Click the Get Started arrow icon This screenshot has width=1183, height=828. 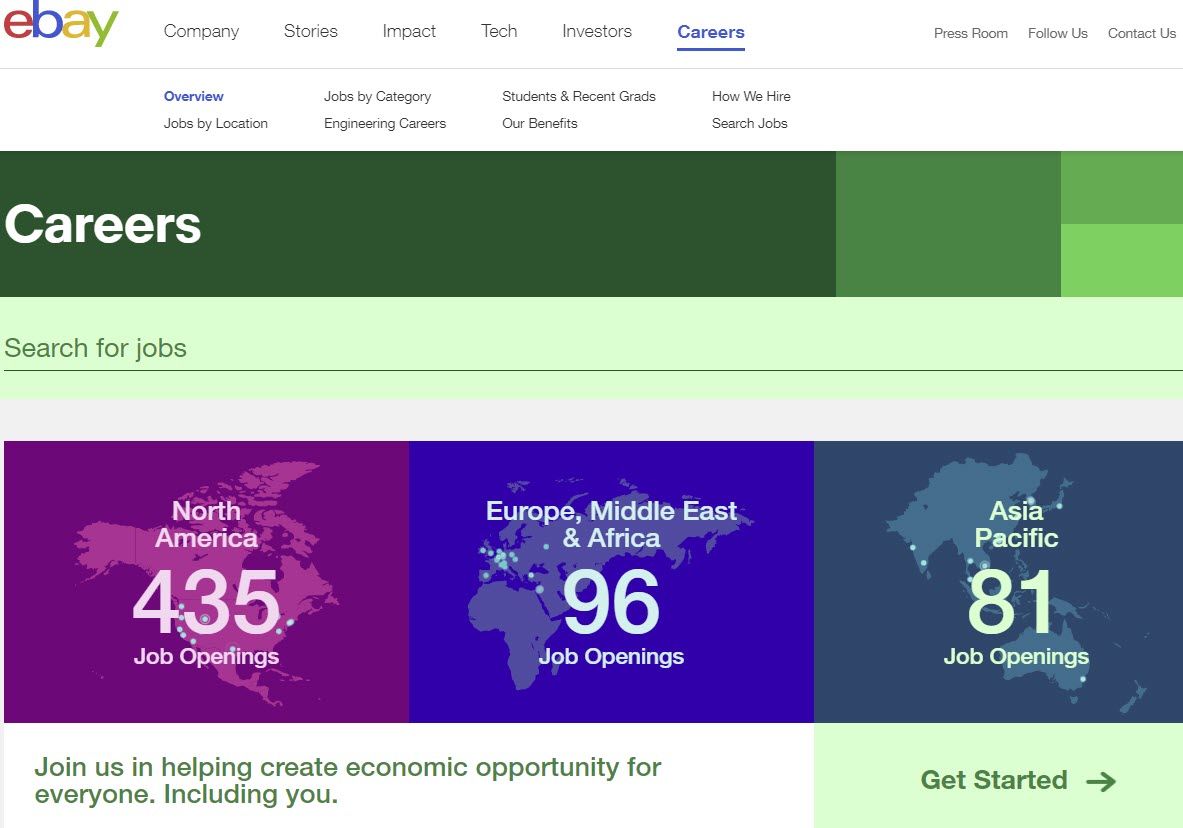1101,781
